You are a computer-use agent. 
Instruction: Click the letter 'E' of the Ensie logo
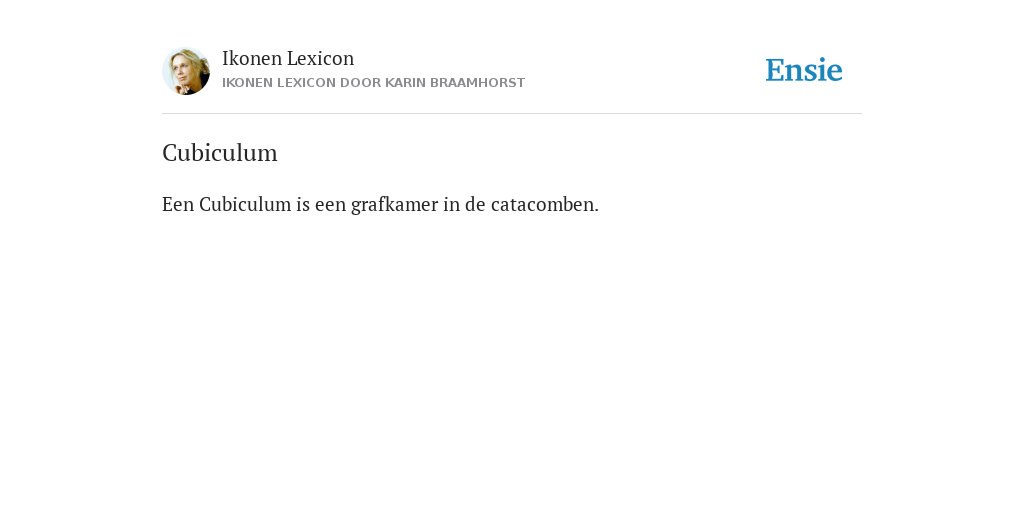(775, 71)
